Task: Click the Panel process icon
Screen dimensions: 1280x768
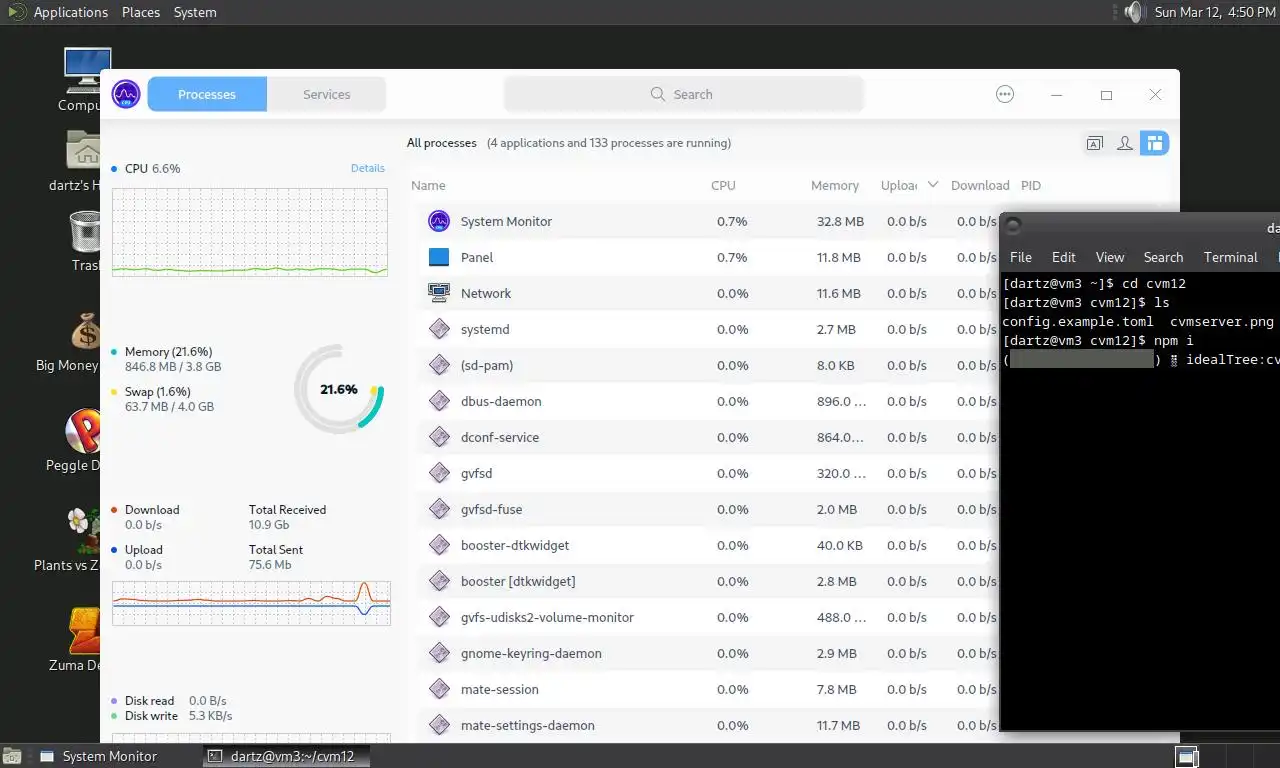Action: pyautogui.click(x=439, y=257)
